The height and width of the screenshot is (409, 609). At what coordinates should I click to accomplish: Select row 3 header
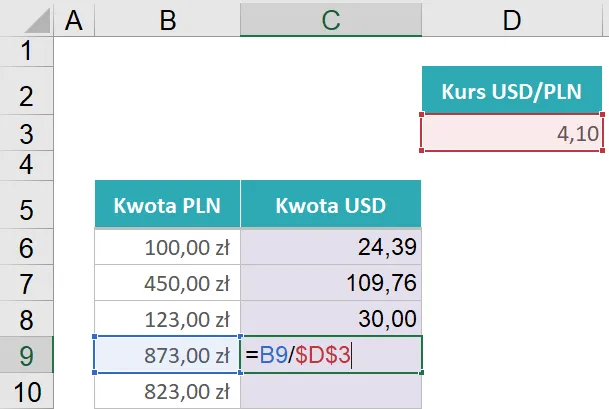point(26,133)
